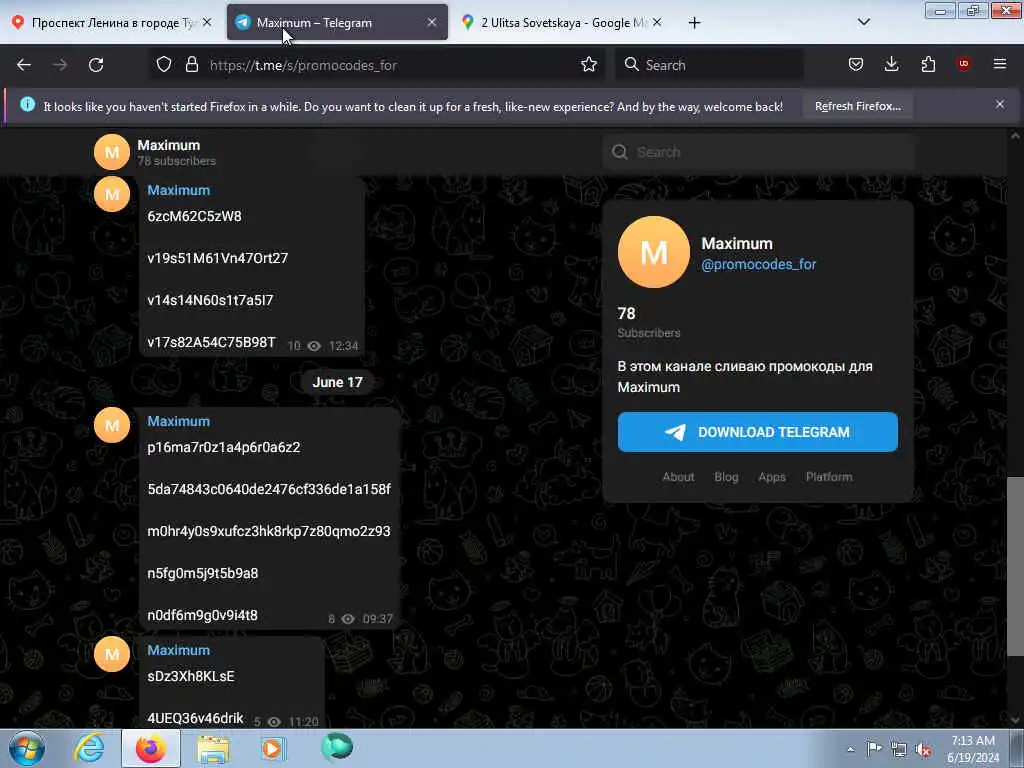1024x768 pixels.
Task: Click the 09:37 post timestamp
Action: (377, 618)
